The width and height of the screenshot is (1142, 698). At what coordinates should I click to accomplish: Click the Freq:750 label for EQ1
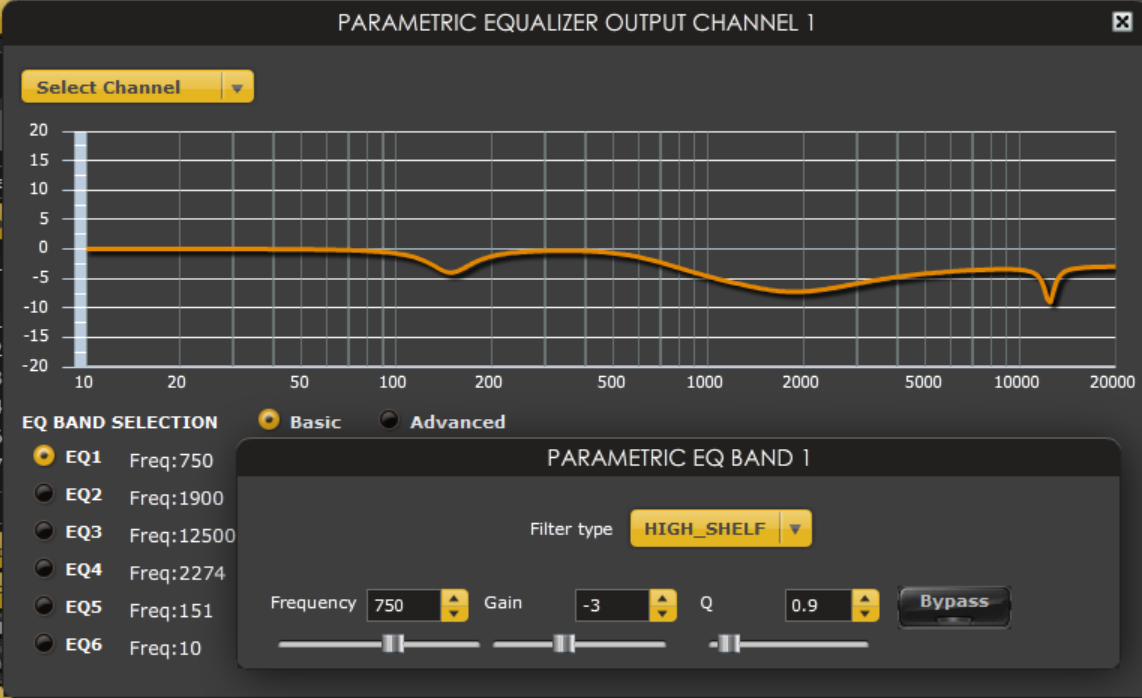pos(171,460)
